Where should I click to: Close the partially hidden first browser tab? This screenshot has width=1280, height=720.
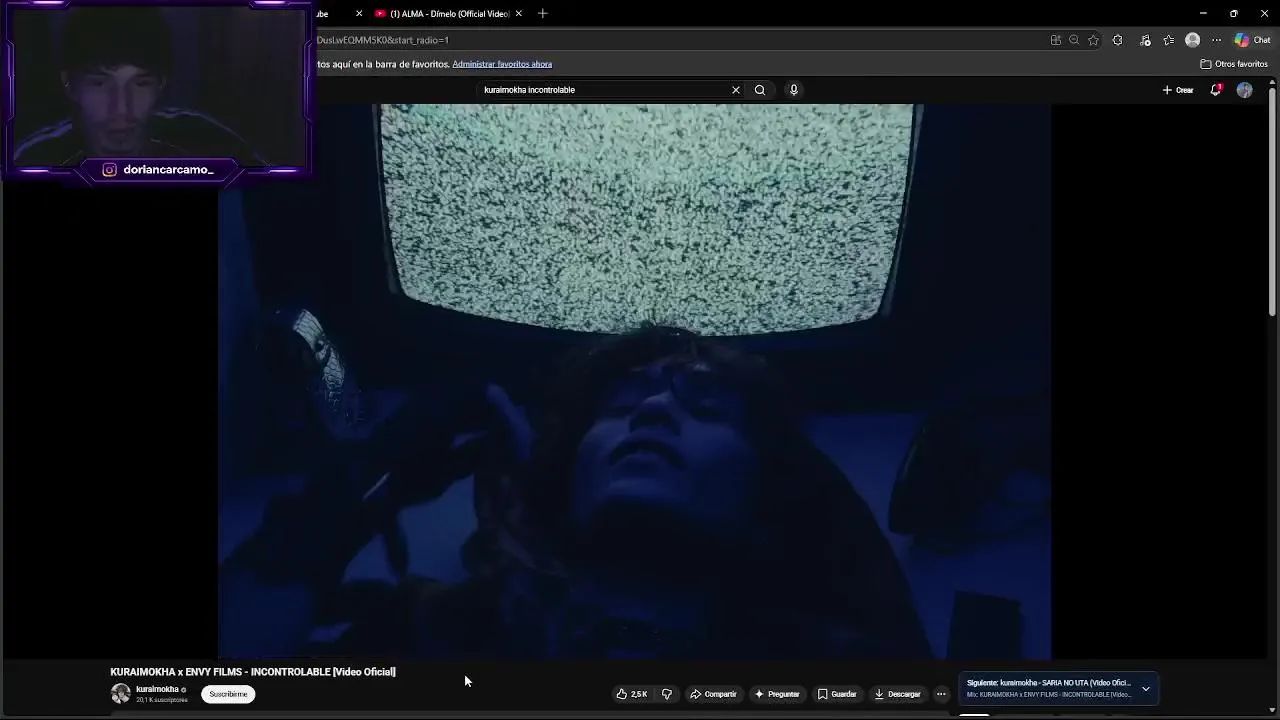point(359,14)
